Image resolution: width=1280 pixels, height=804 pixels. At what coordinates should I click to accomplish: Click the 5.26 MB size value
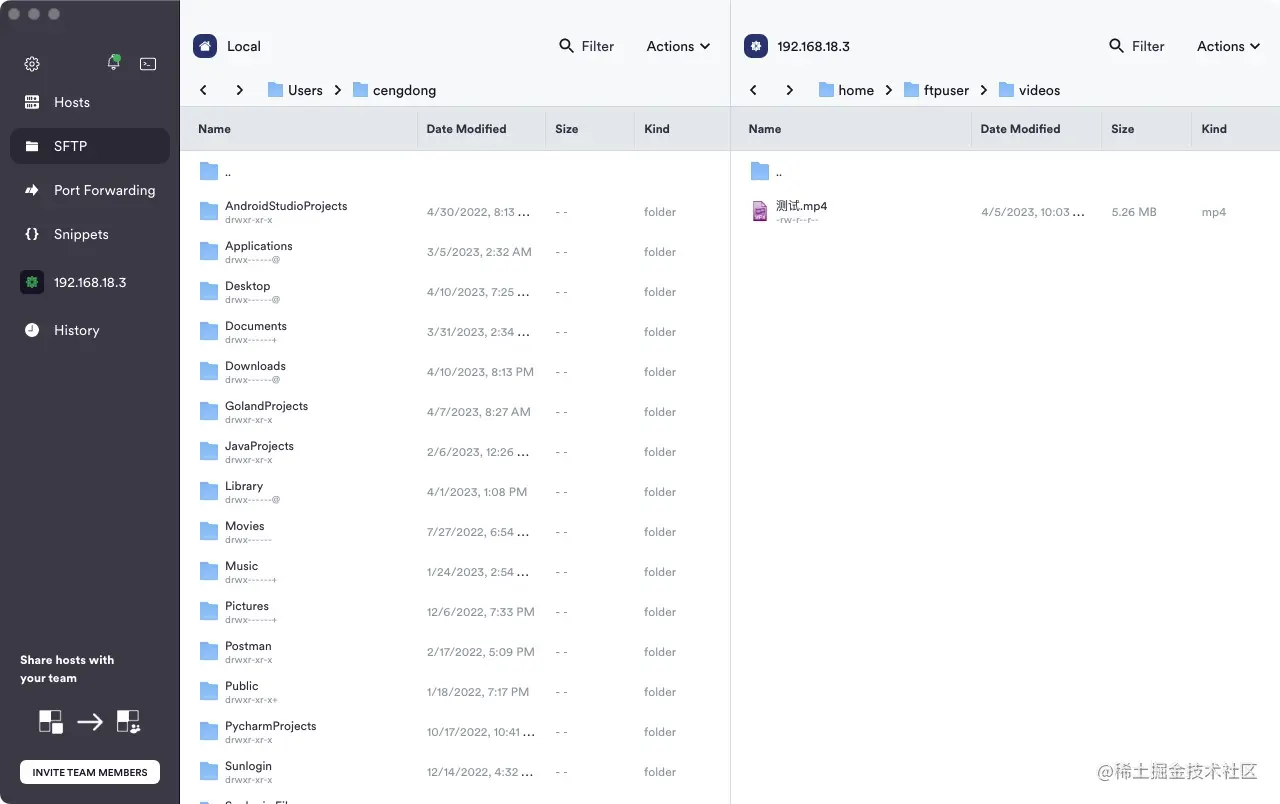[1134, 212]
